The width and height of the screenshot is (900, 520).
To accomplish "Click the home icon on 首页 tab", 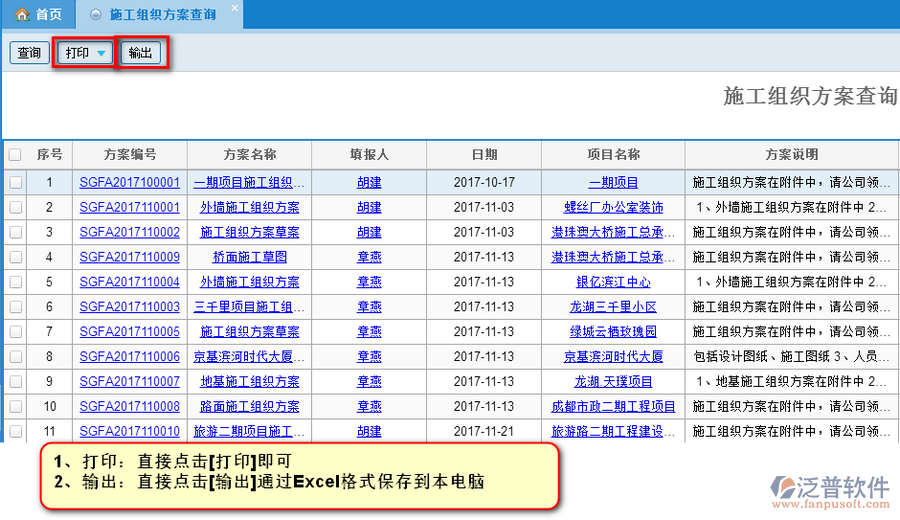I will tap(21, 15).
